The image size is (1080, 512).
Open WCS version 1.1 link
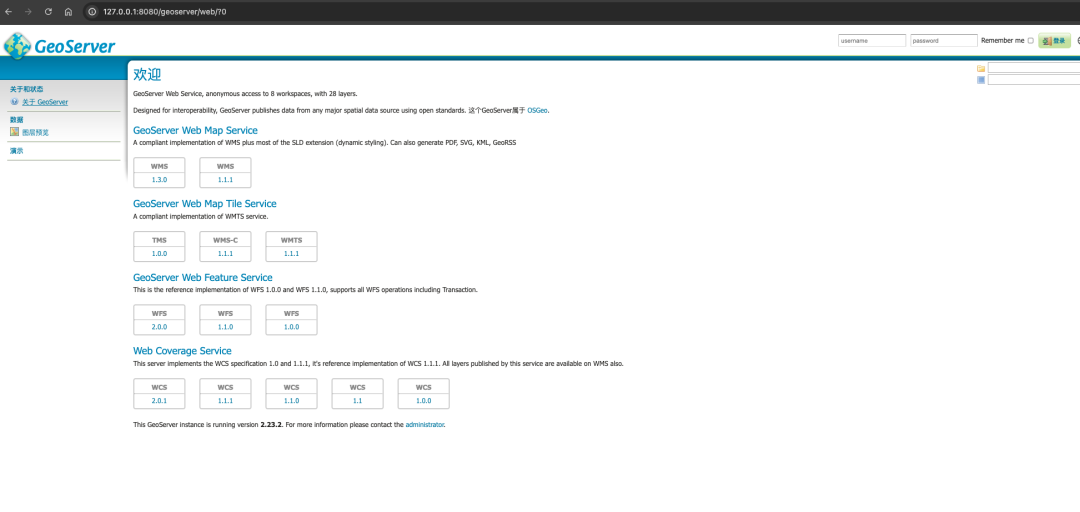coord(357,400)
